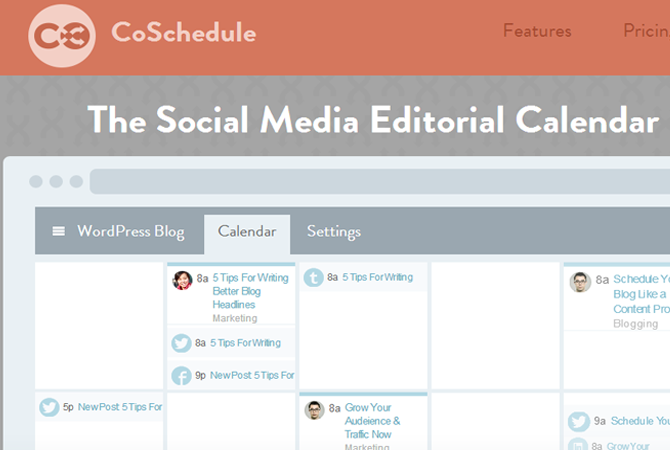Click author avatar on Schedule Your Blog post

point(580,282)
